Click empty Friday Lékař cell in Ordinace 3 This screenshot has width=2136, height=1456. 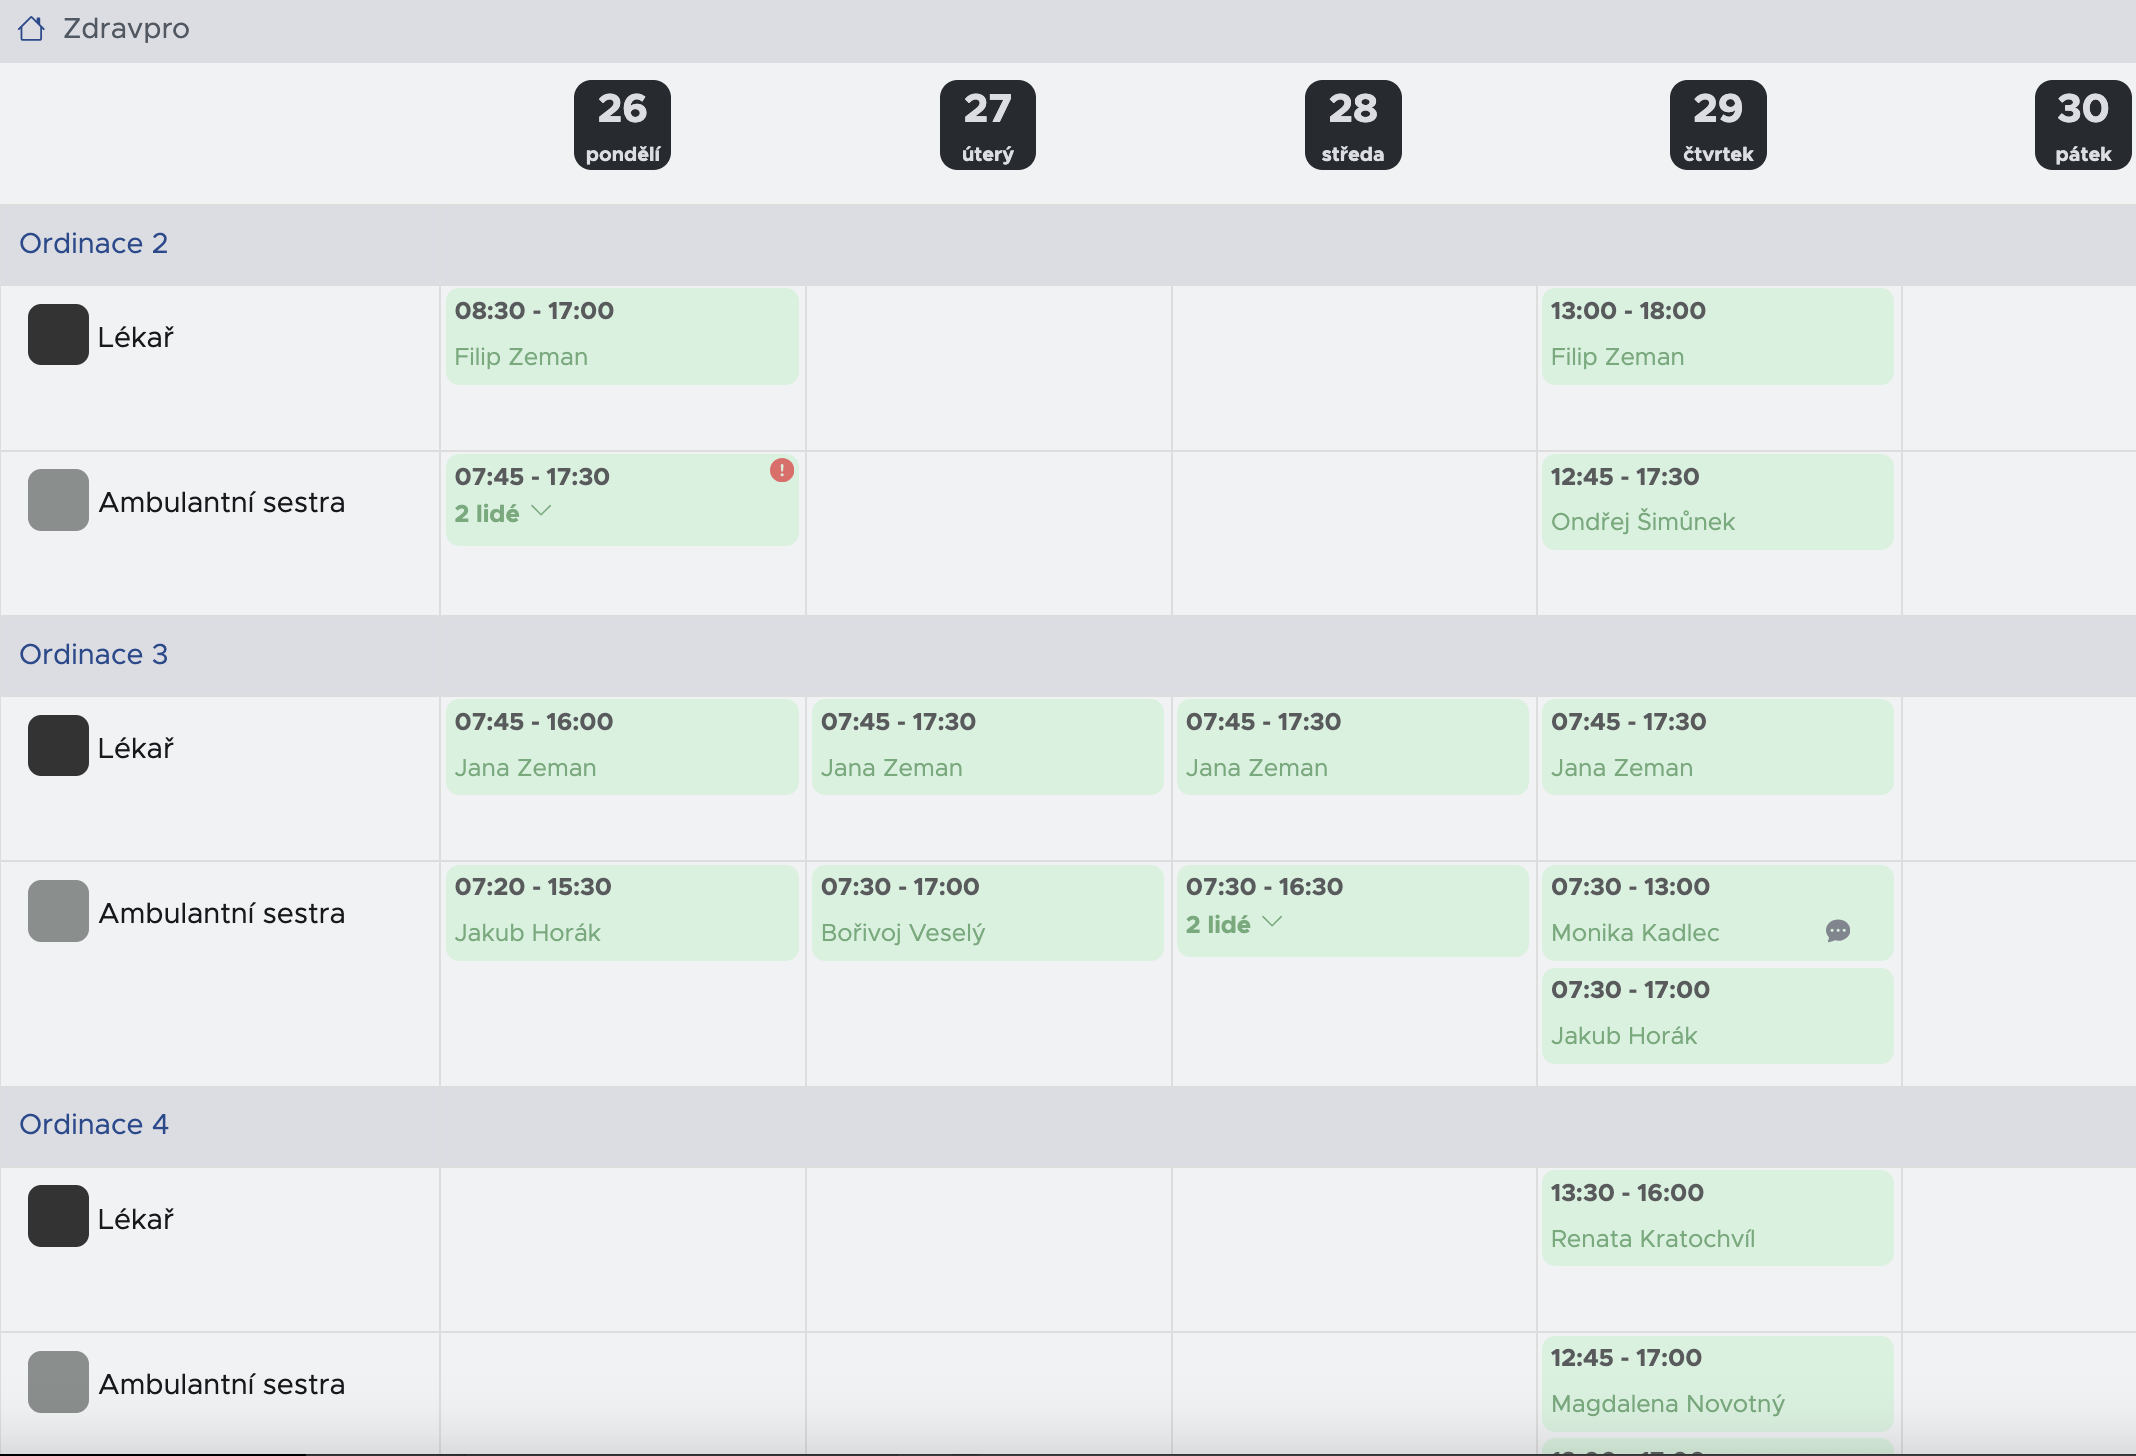(2019, 779)
